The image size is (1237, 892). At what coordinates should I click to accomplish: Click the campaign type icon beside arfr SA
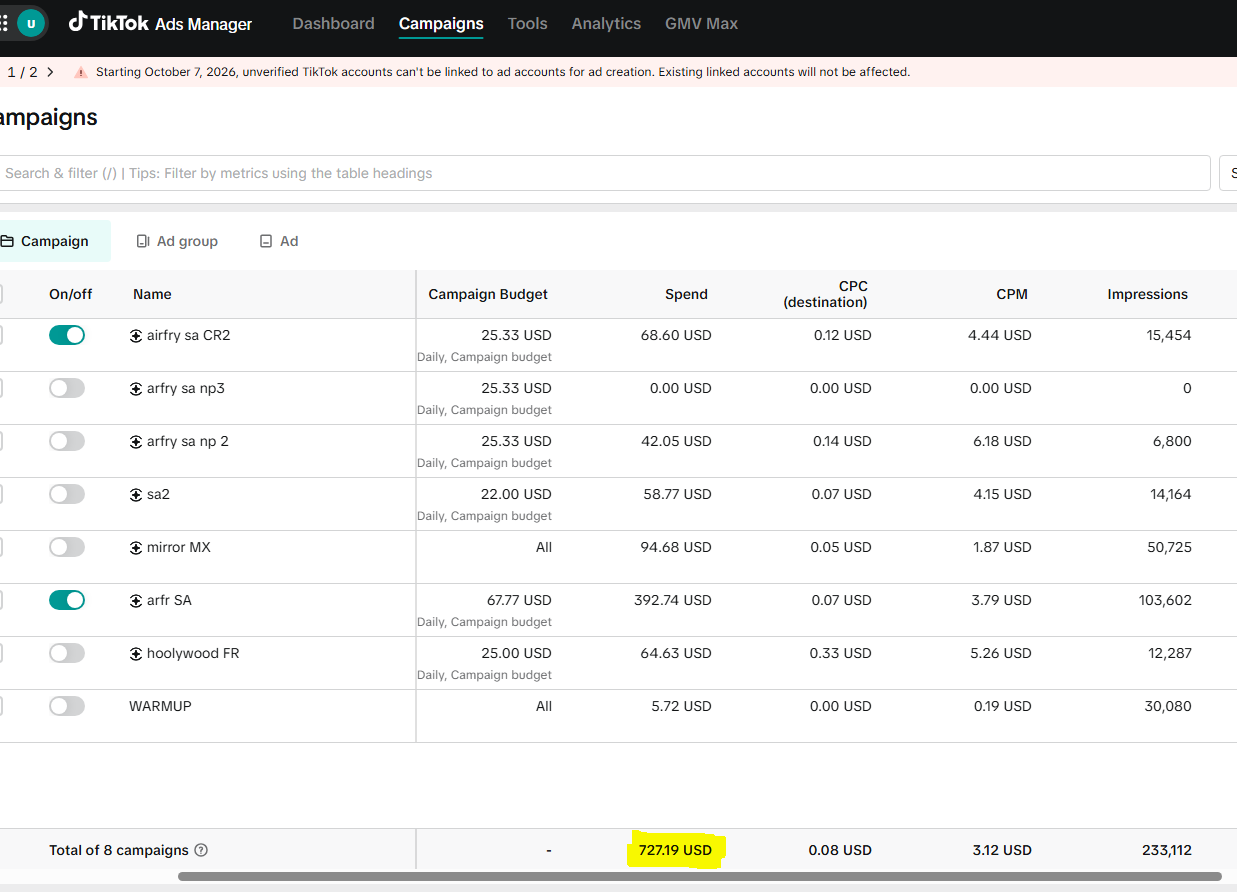click(x=136, y=601)
